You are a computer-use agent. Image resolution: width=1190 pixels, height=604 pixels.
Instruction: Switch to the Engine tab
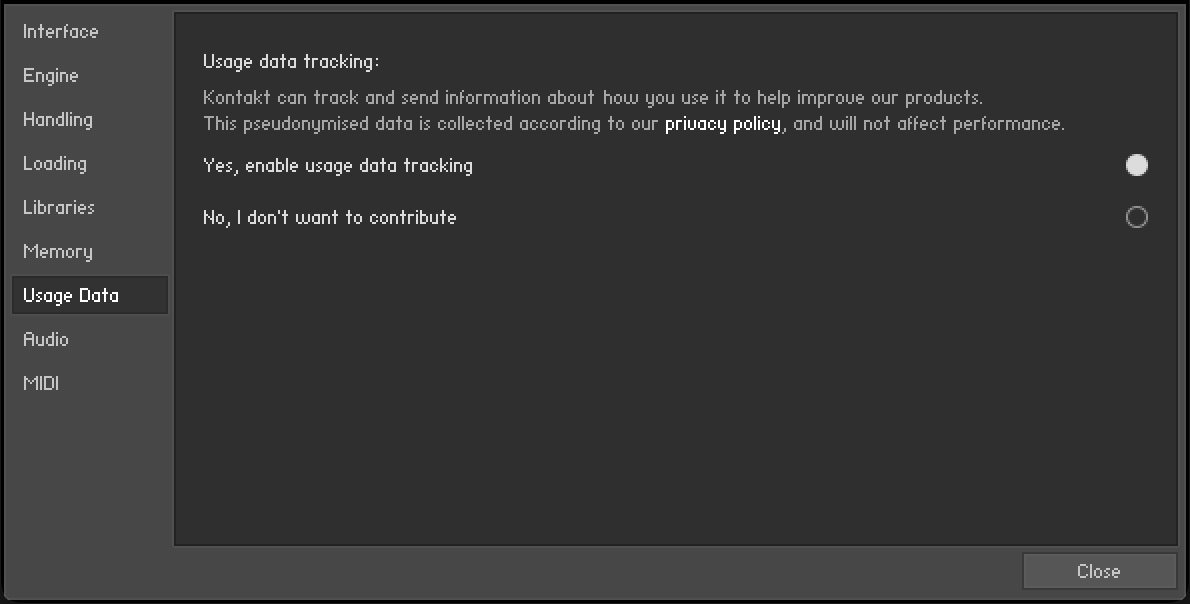click(51, 76)
